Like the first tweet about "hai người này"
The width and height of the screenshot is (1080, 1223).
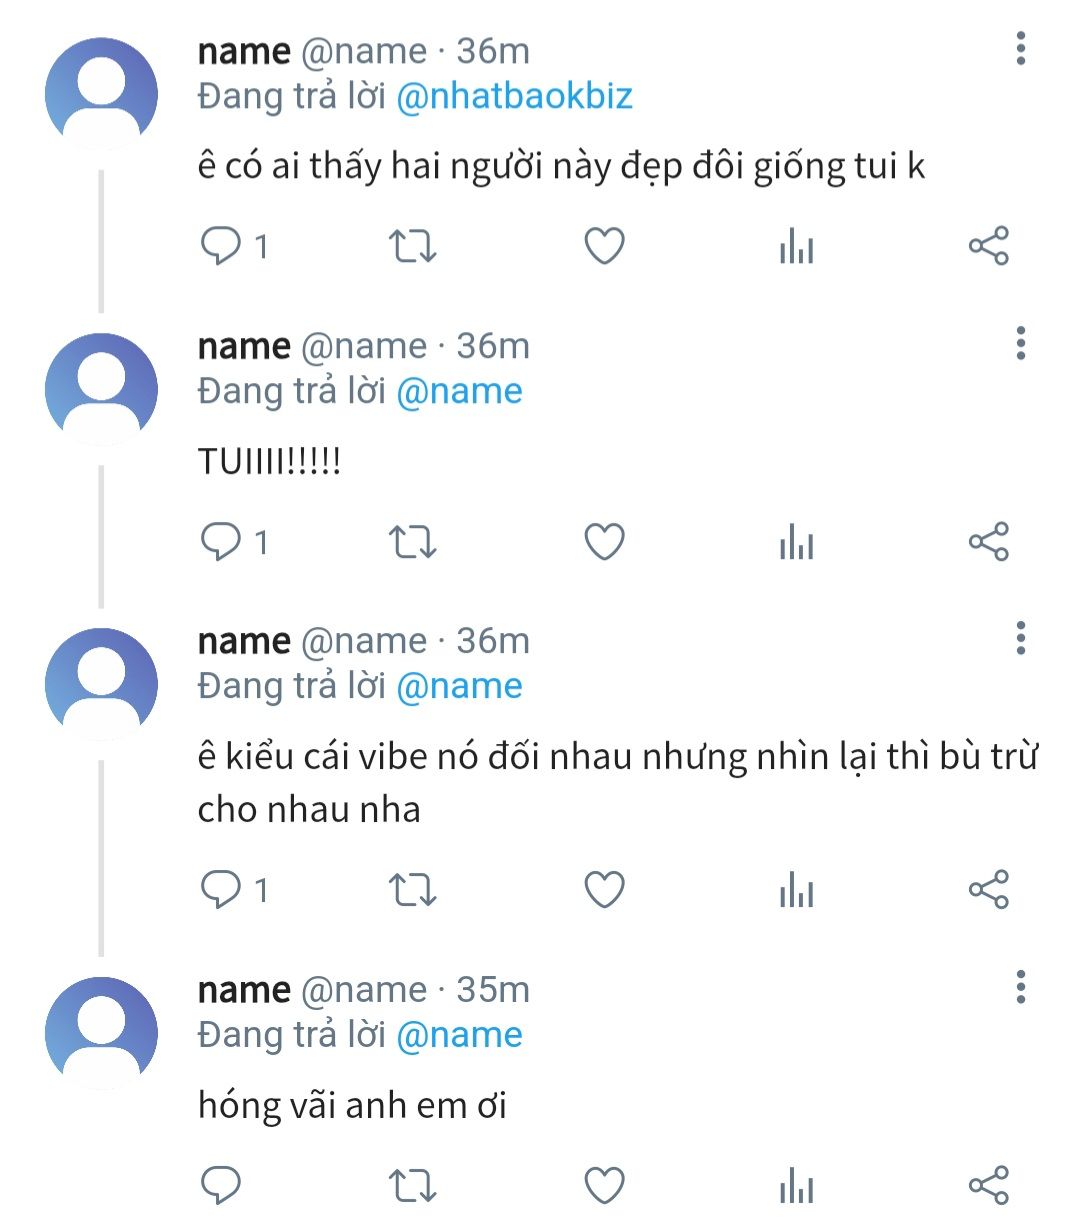pos(604,245)
